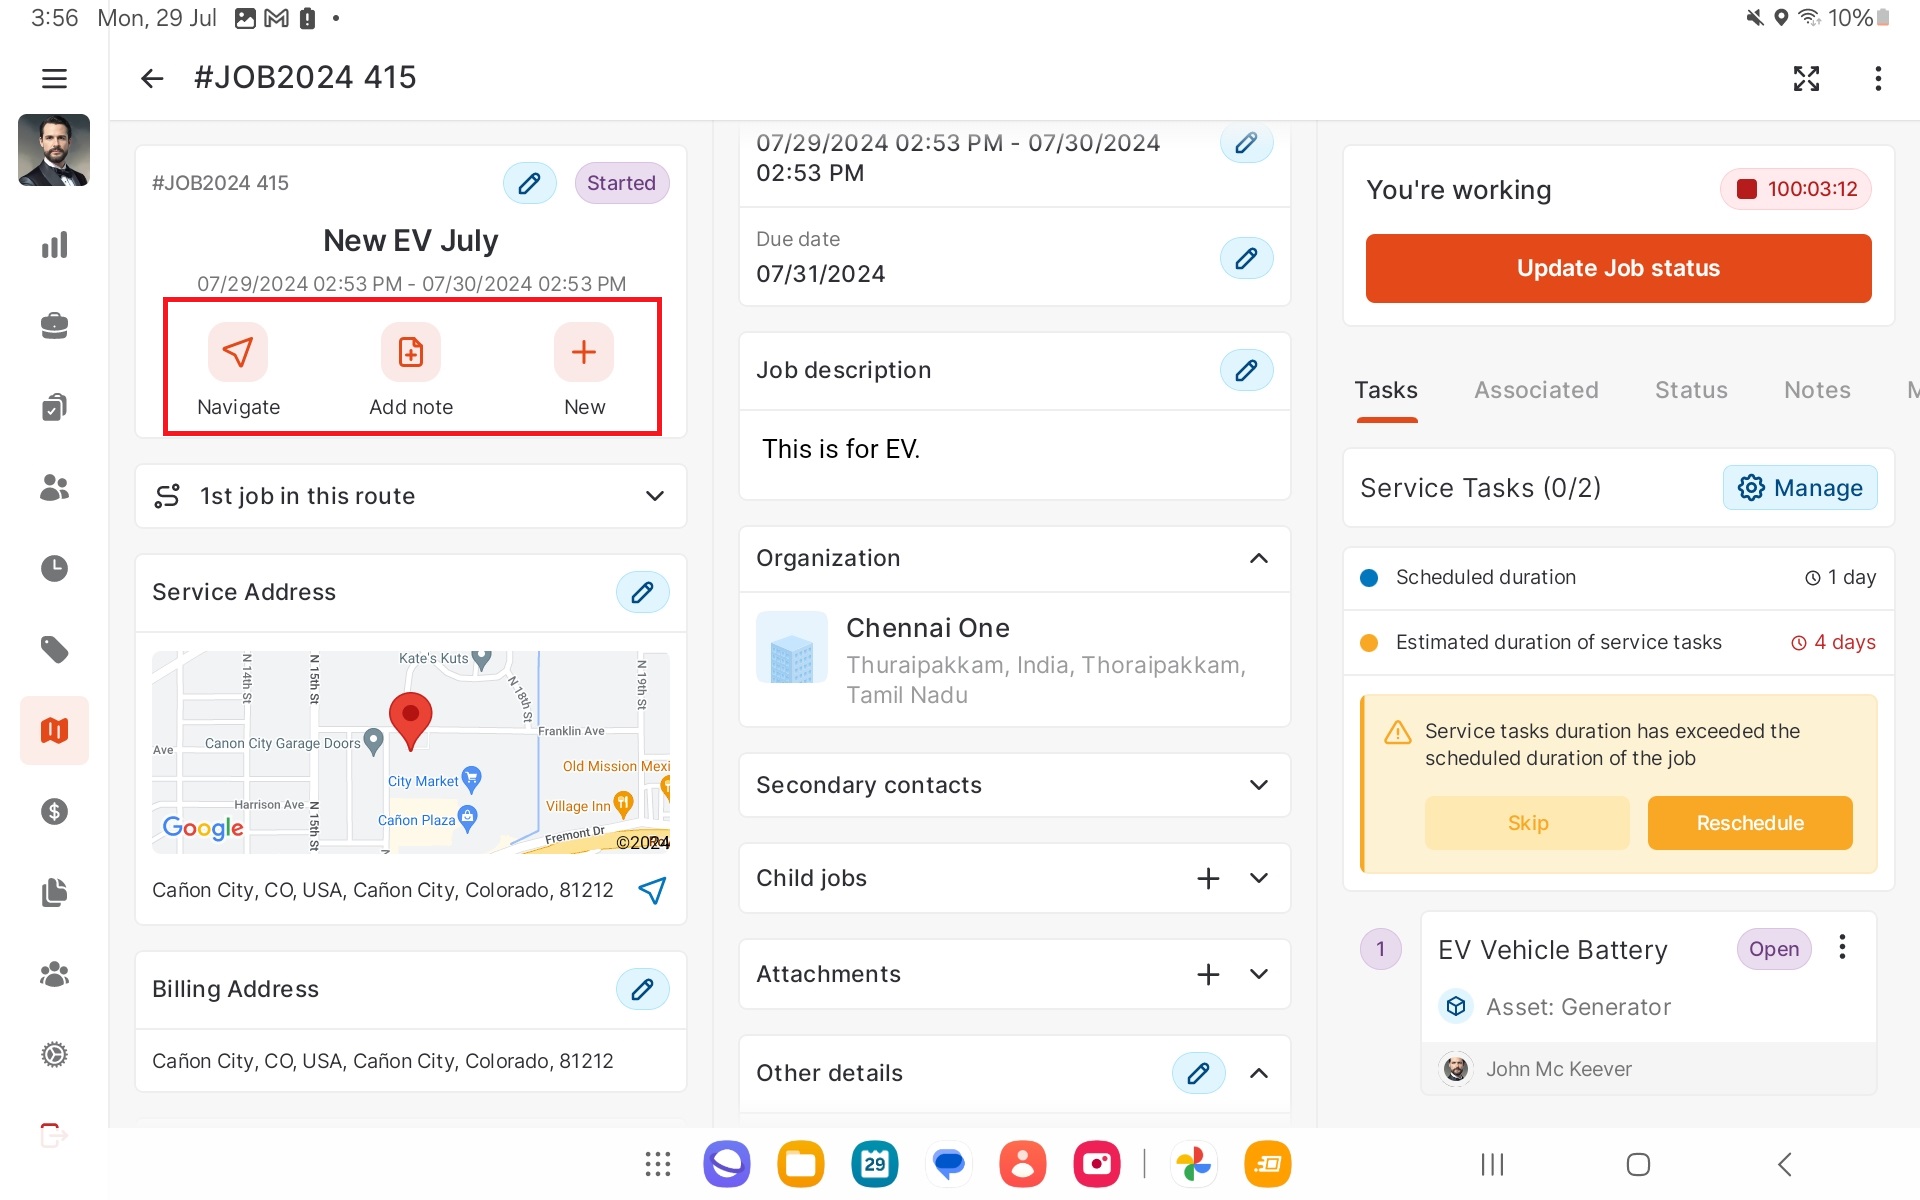Tap the service address map thumbnail
1920x1200 pixels.
click(x=410, y=752)
